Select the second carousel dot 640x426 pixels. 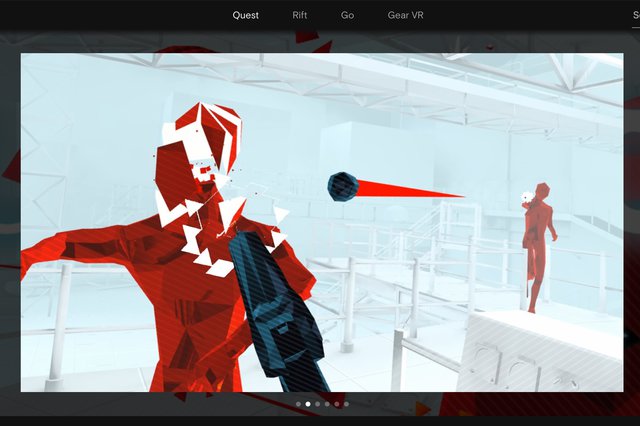(308, 404)
